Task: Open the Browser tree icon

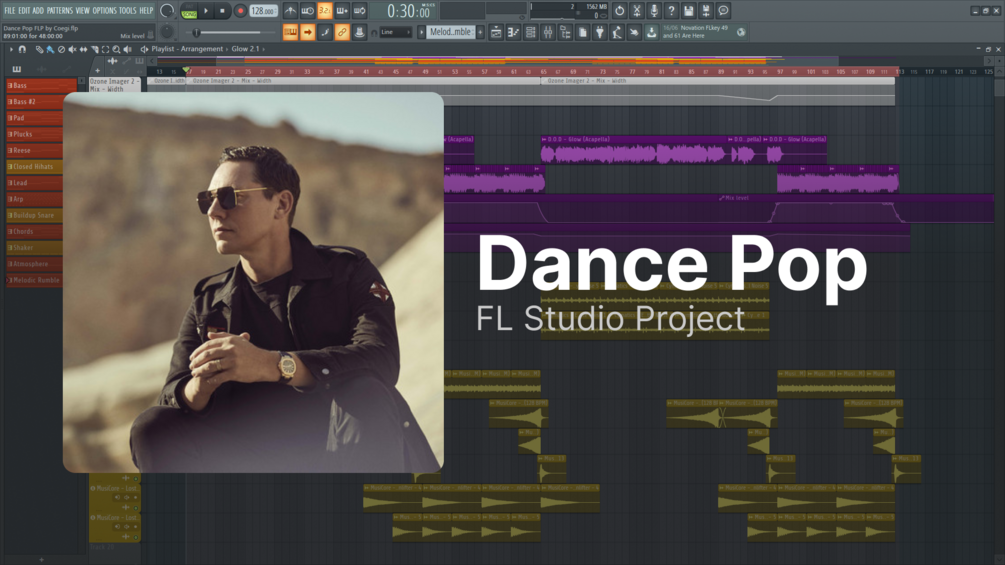Action: [565, 32]
